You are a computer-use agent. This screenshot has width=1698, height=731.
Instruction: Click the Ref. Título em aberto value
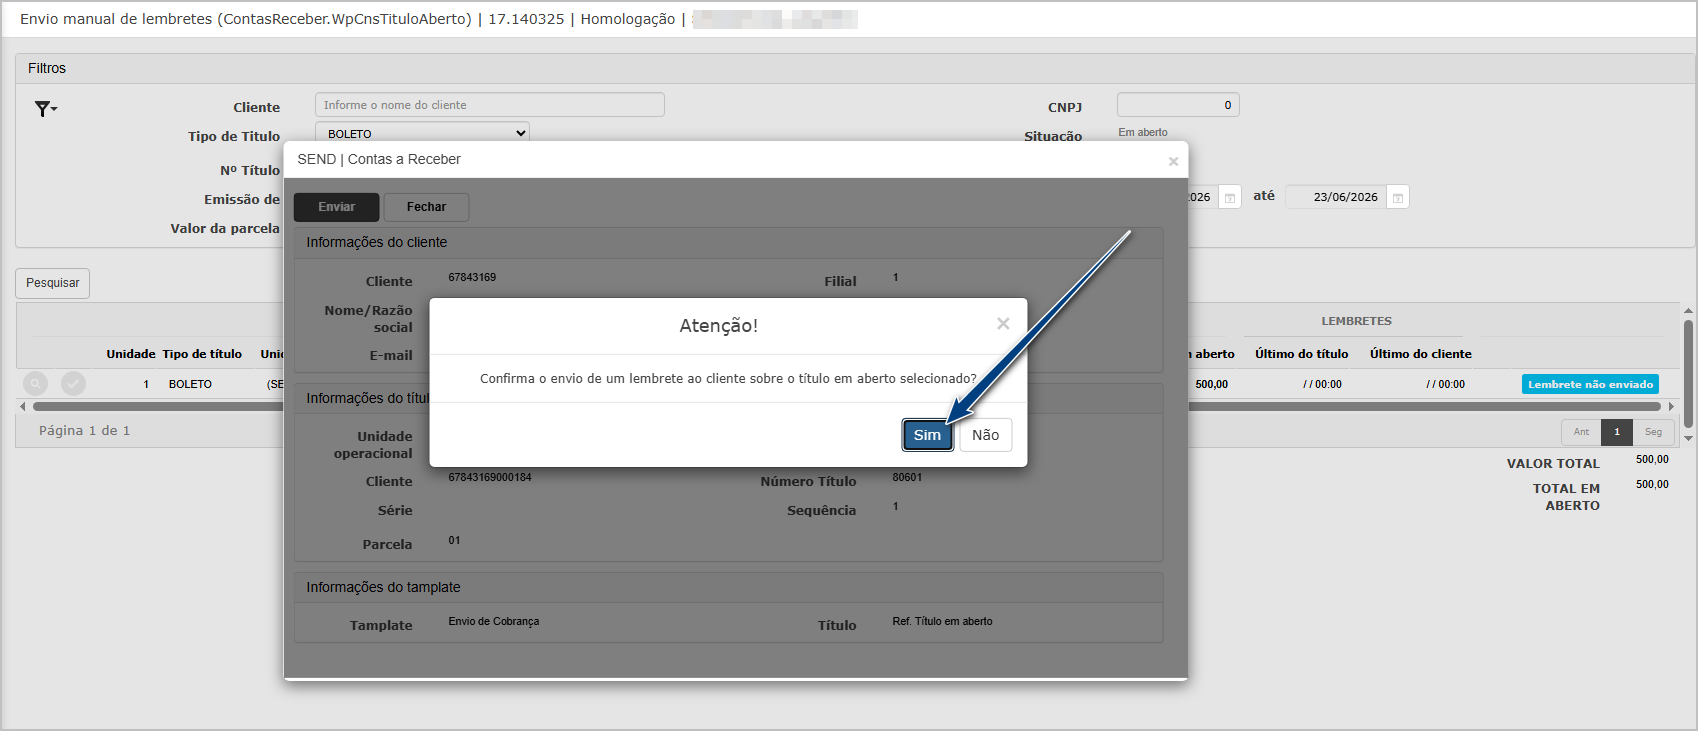[942, 621]
